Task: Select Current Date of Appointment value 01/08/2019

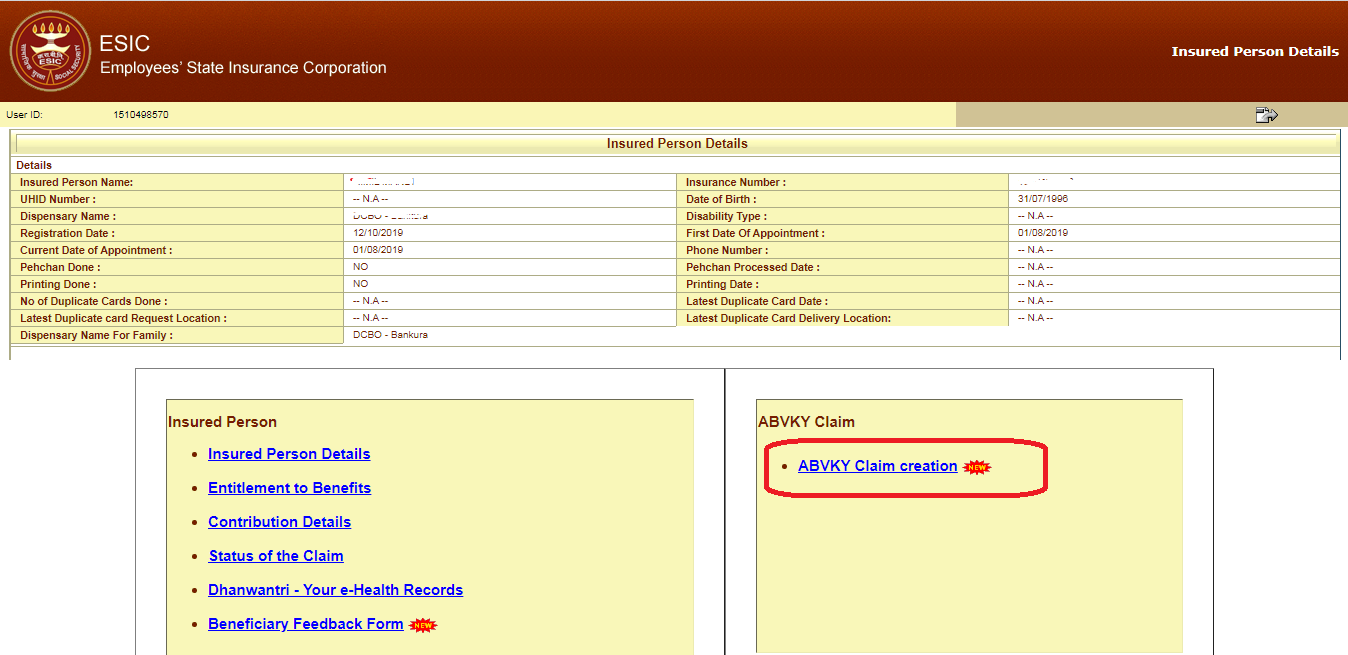Action: click(x=378, y=250)
